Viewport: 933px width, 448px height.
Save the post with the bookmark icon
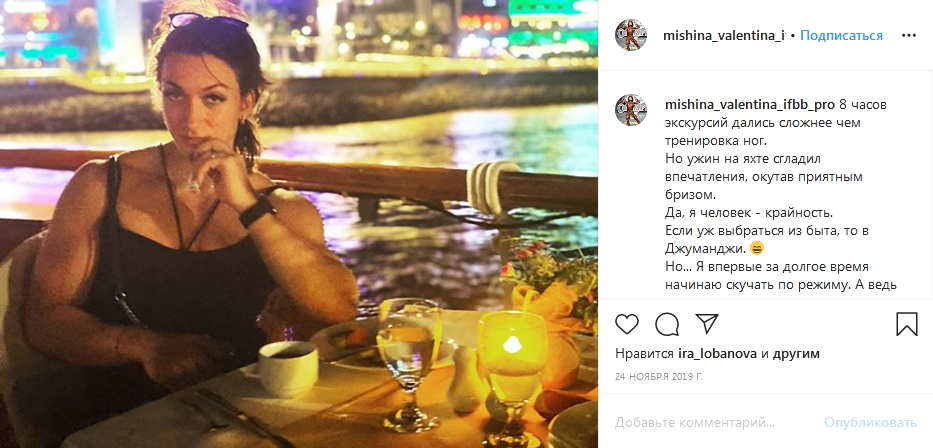907,324
